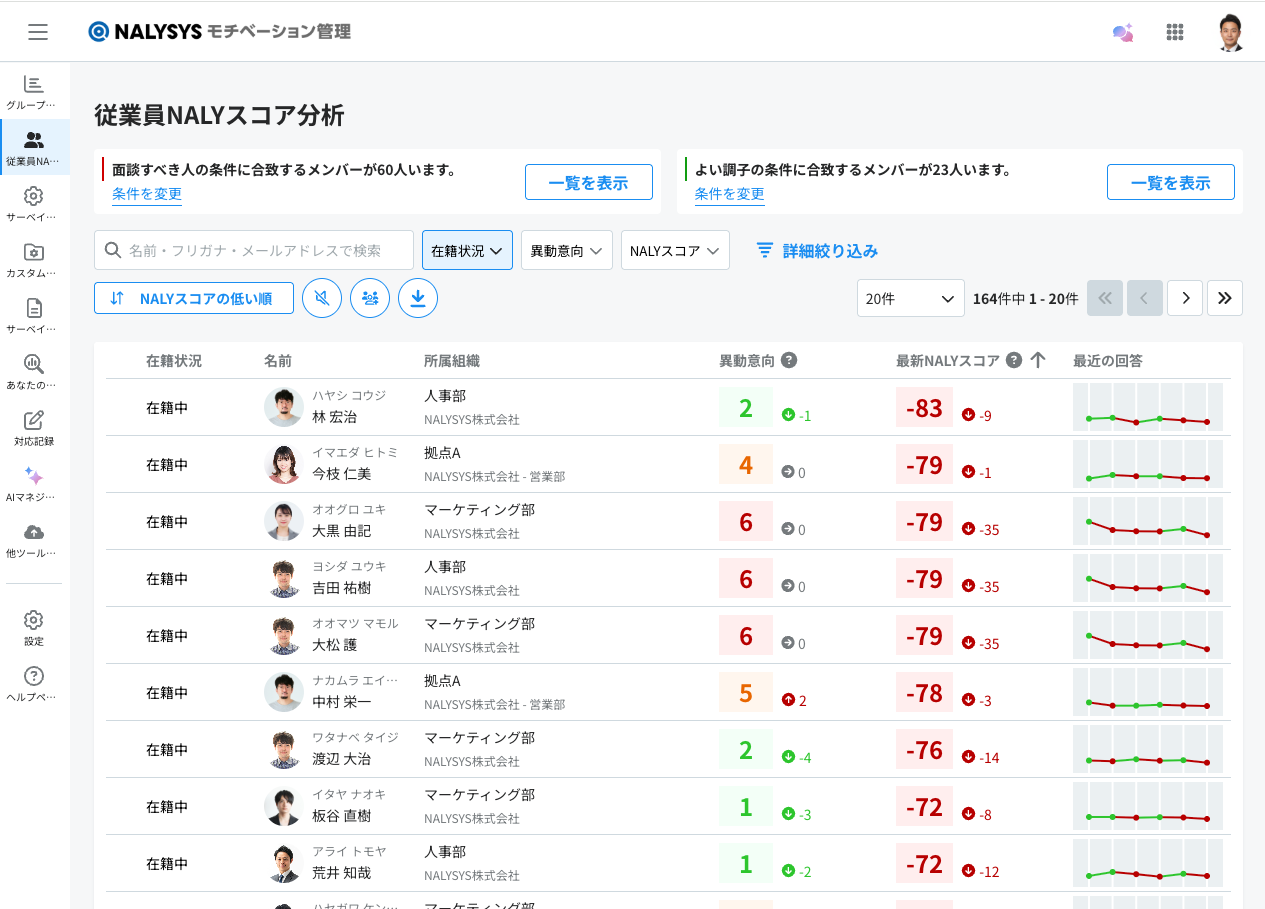Open the 20件 page size dropdown
The width and height of the screenshot is (1265, 909).
click(x=910, y=298)
